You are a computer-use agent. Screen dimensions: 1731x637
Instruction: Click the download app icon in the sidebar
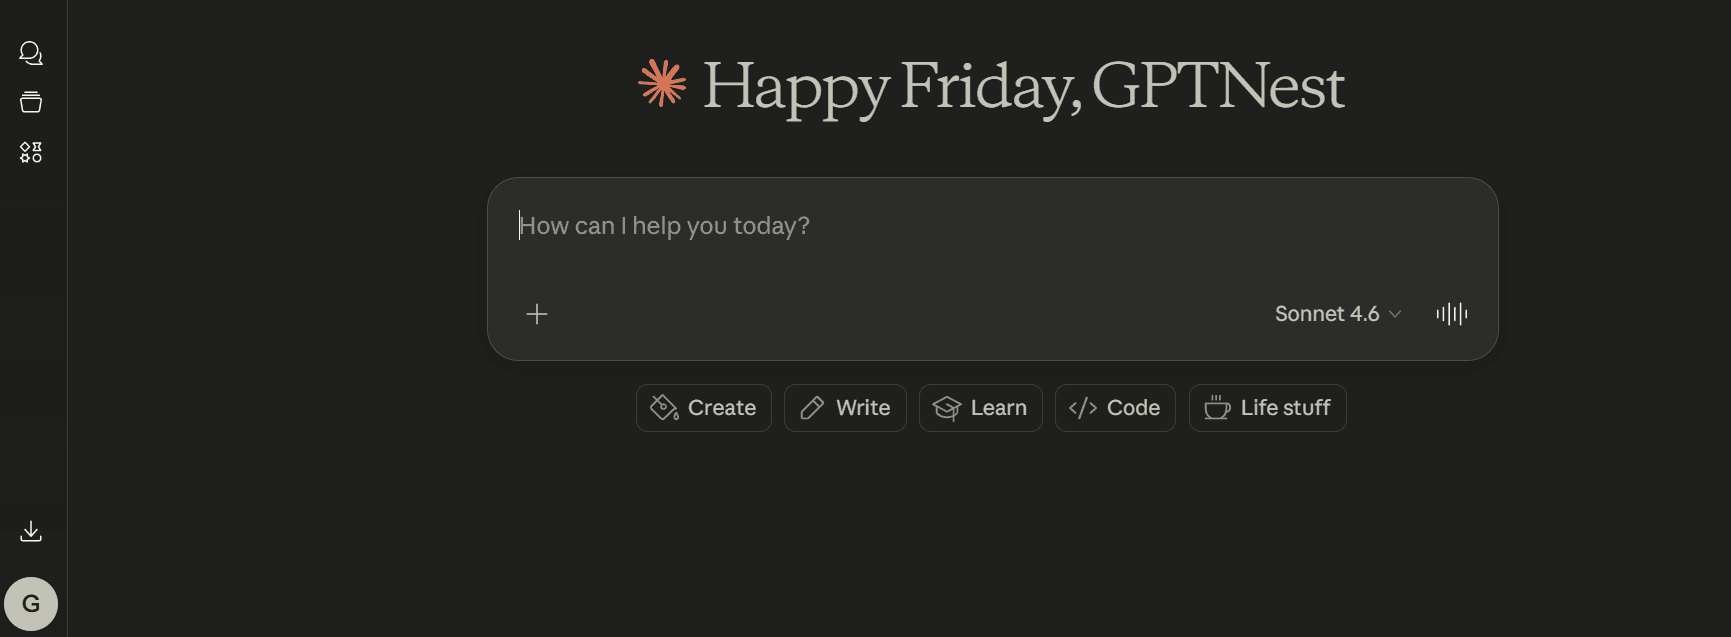31,531
